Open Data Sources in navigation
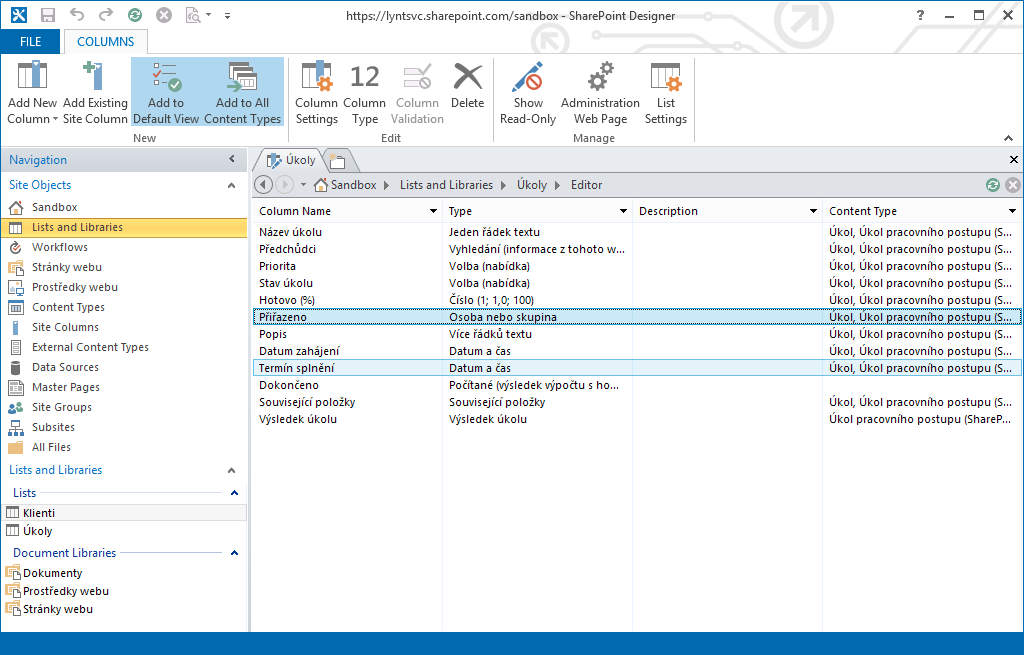 point(124,367)
